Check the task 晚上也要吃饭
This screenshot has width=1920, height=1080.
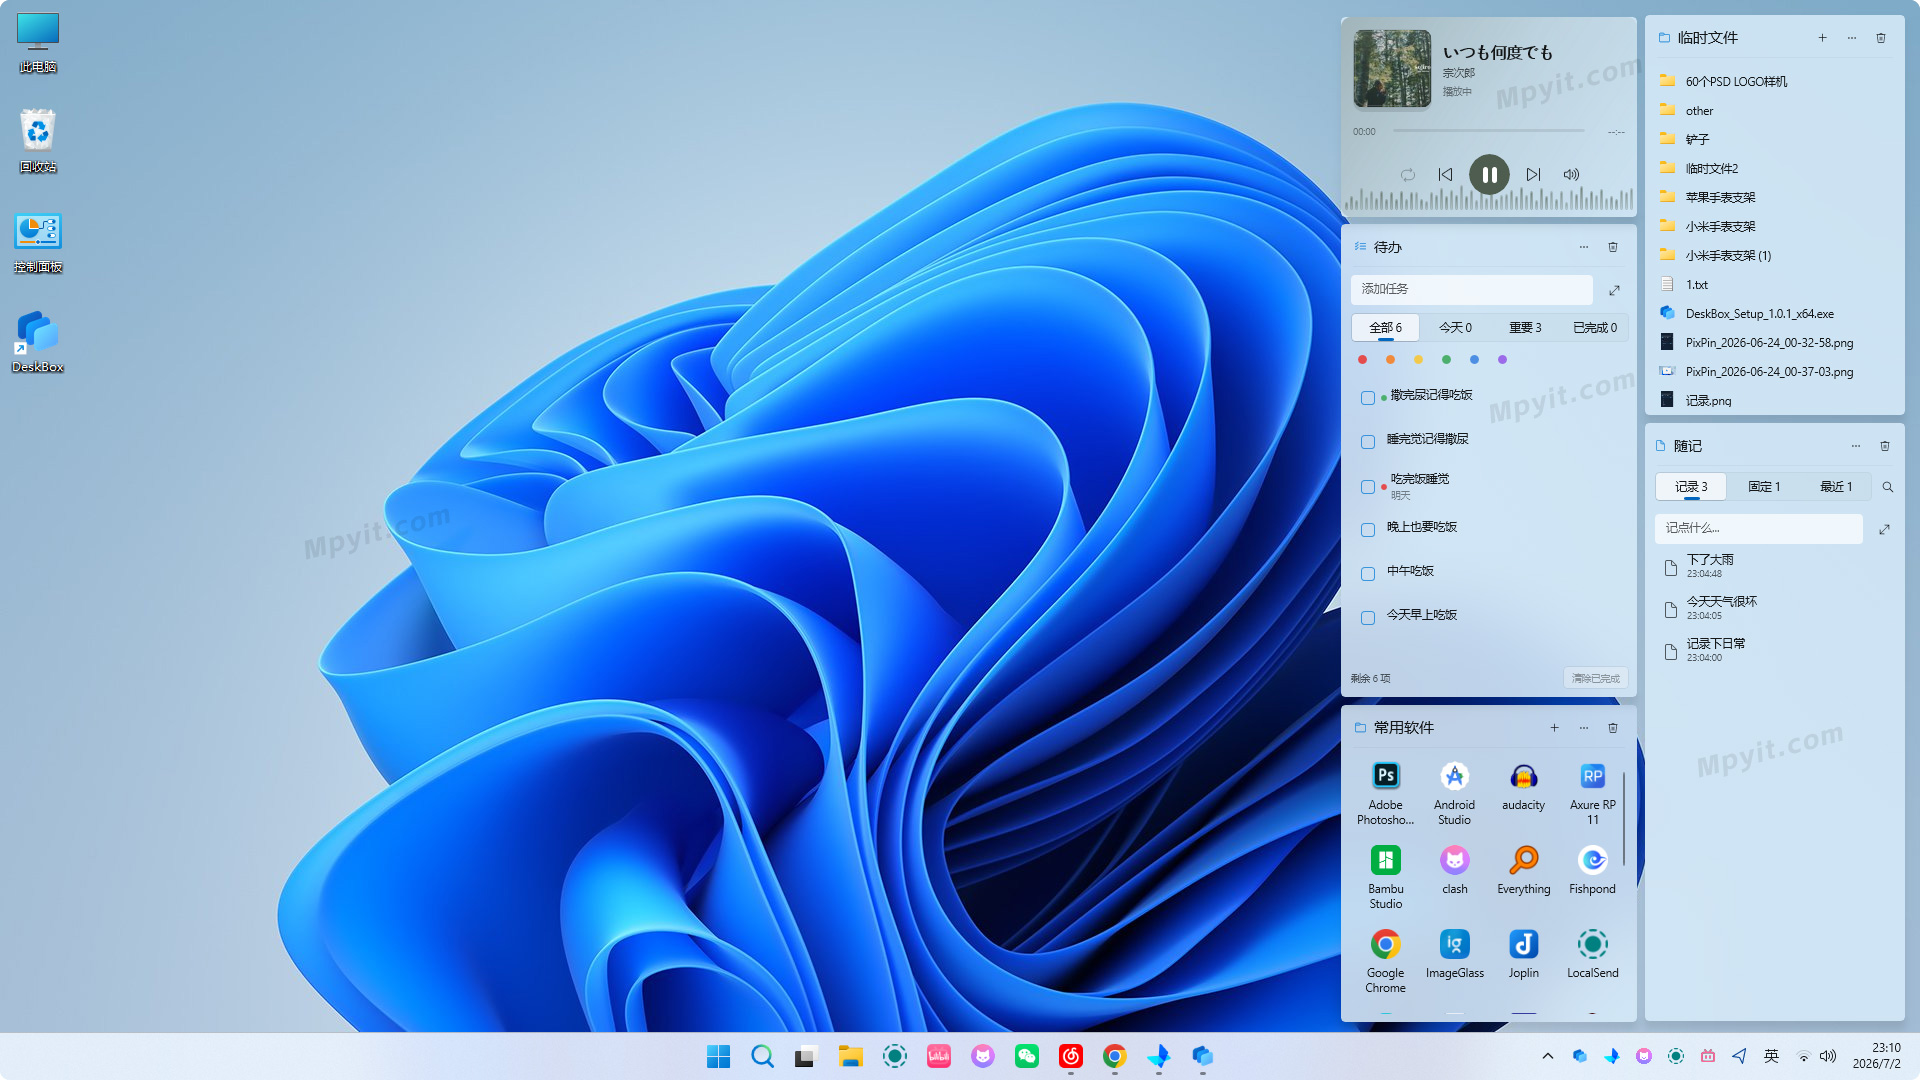1368,530
